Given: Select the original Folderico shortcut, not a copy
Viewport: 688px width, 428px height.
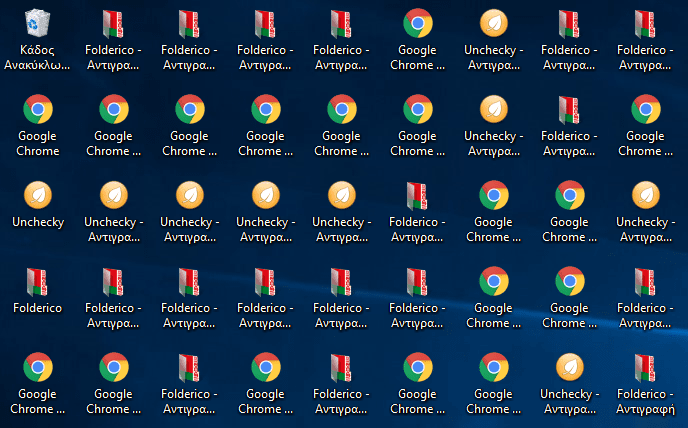Looking at the screenshot, I should tap(38, 281).
